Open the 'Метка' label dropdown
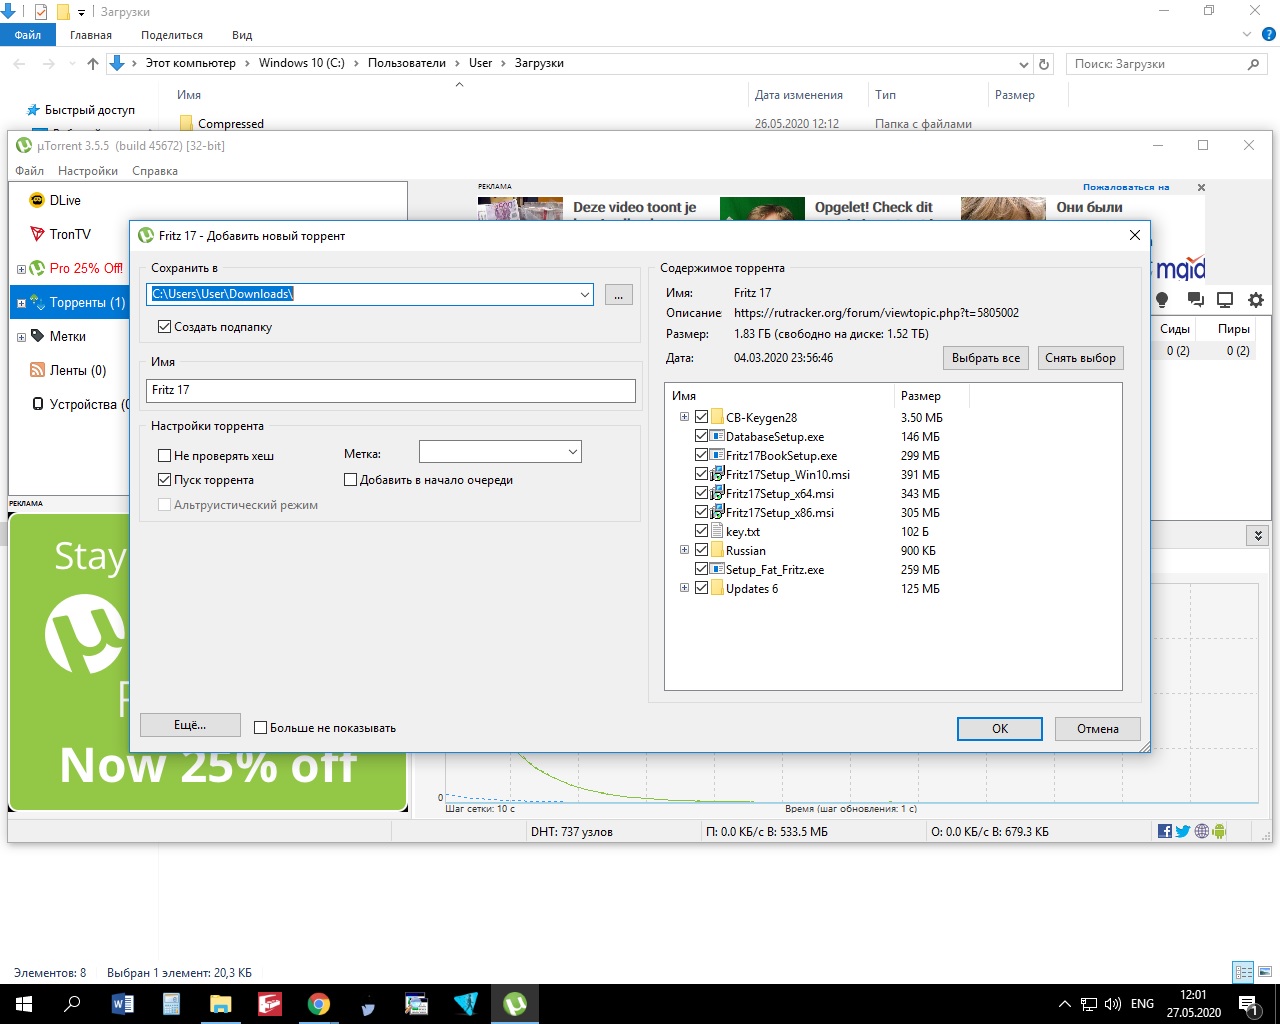Viewport: 1280px width, 1024px height. coord(572,452)
